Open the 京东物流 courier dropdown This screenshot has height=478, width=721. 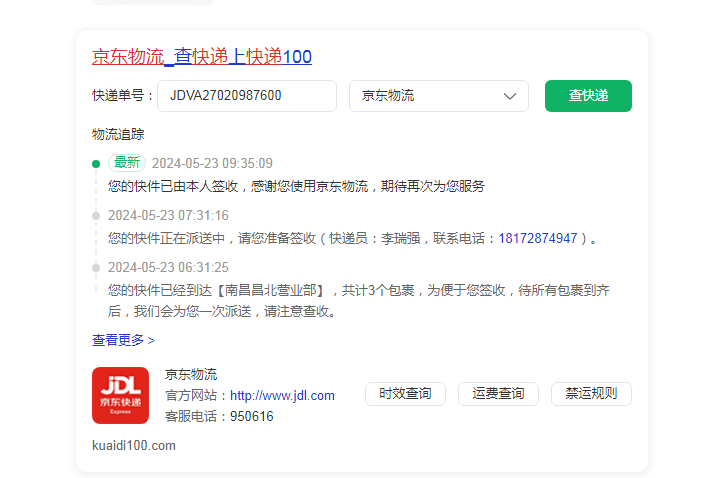(439, 96)
